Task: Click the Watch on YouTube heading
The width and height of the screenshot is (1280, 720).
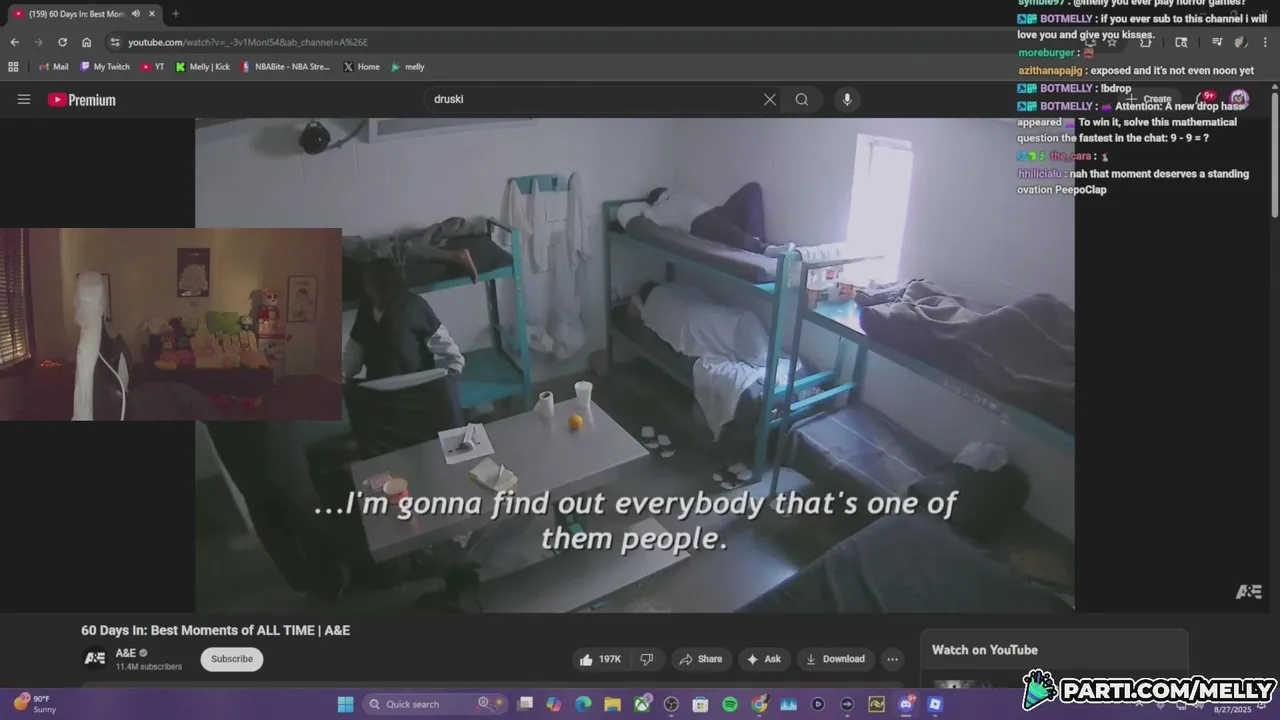Action: [x=985, y=650]
